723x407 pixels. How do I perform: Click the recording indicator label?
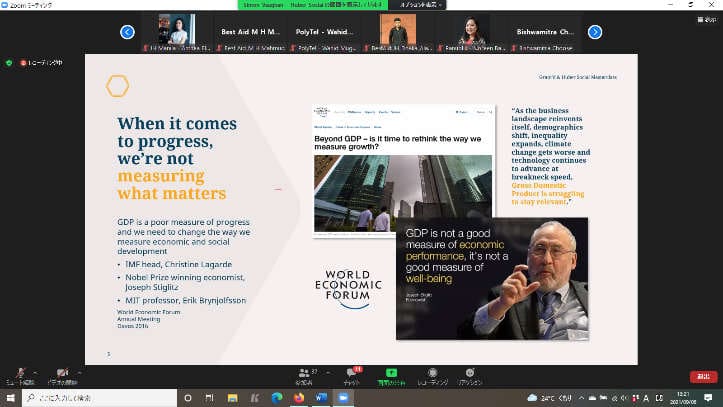click(x=41, y=63)
